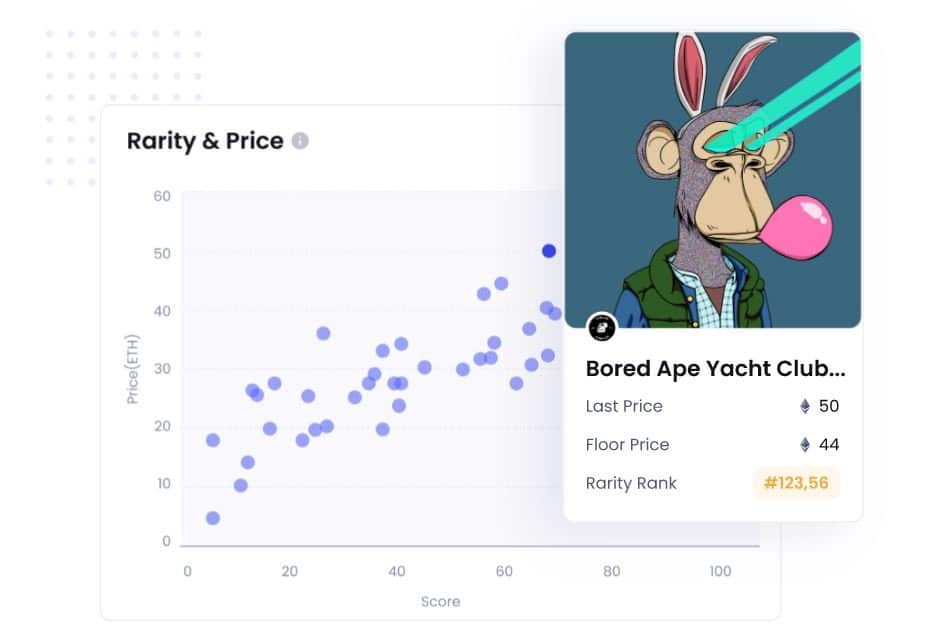Image resolution: width=932 pixels, height=634 pixels.
Task: Click the Score axis label
Action: point(440,601)
